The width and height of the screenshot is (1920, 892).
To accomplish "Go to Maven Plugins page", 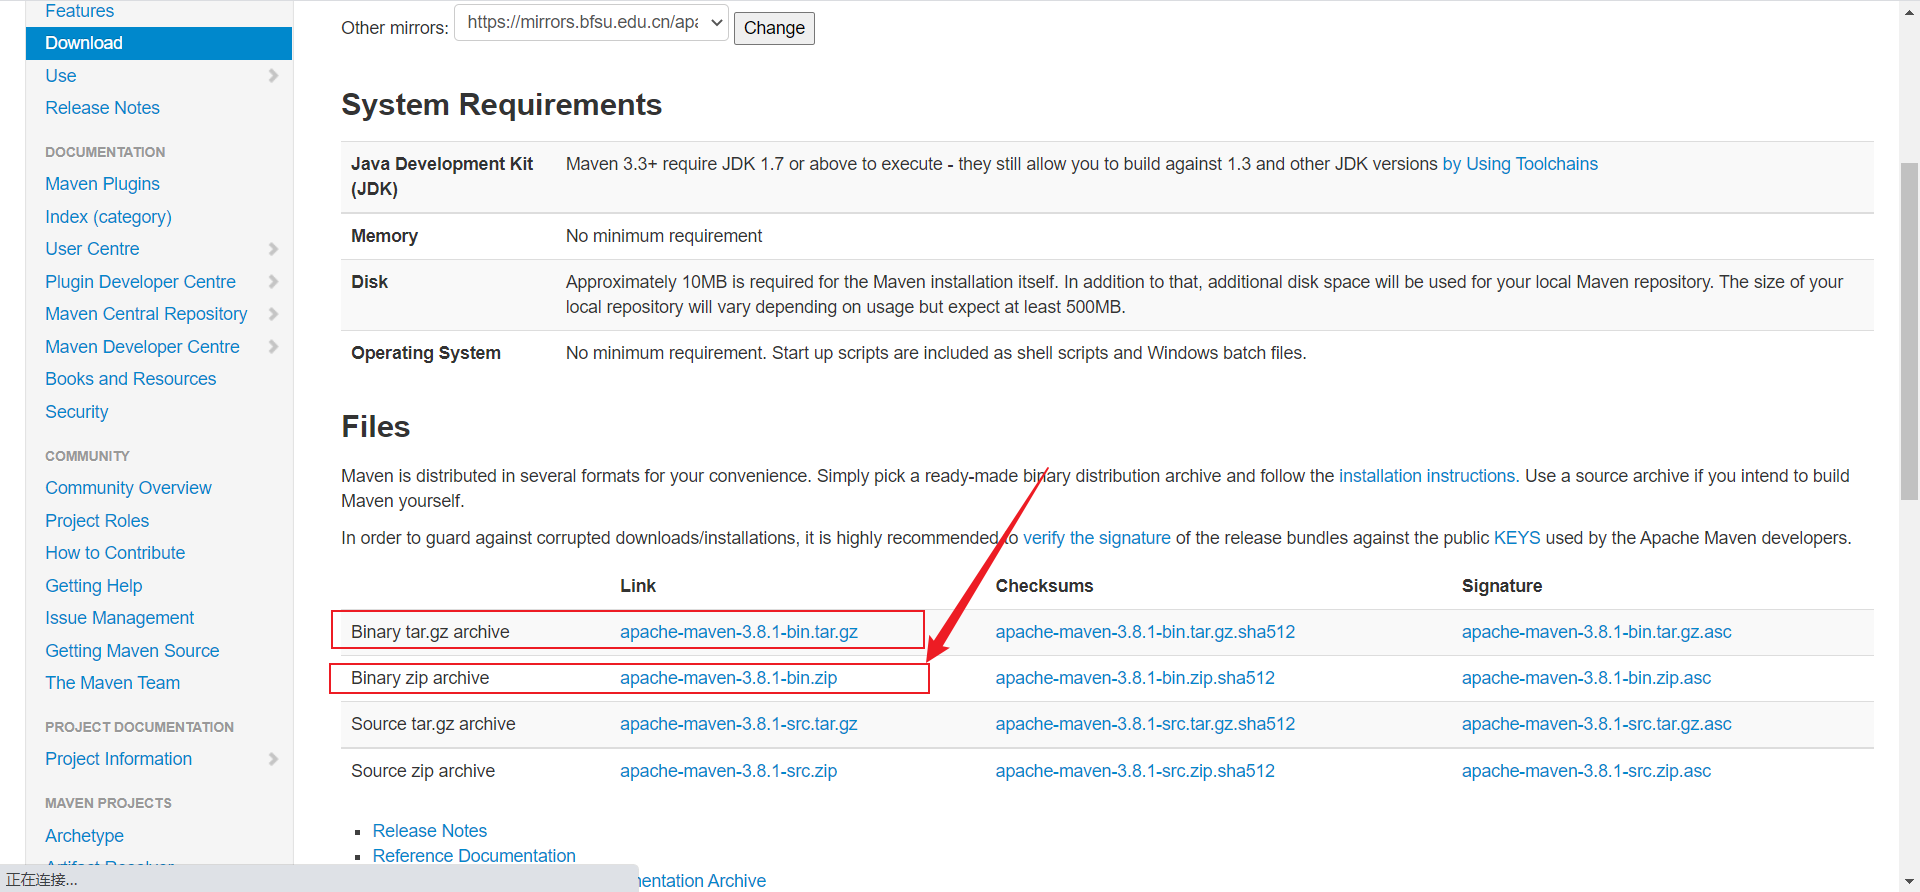I will 102,184.
